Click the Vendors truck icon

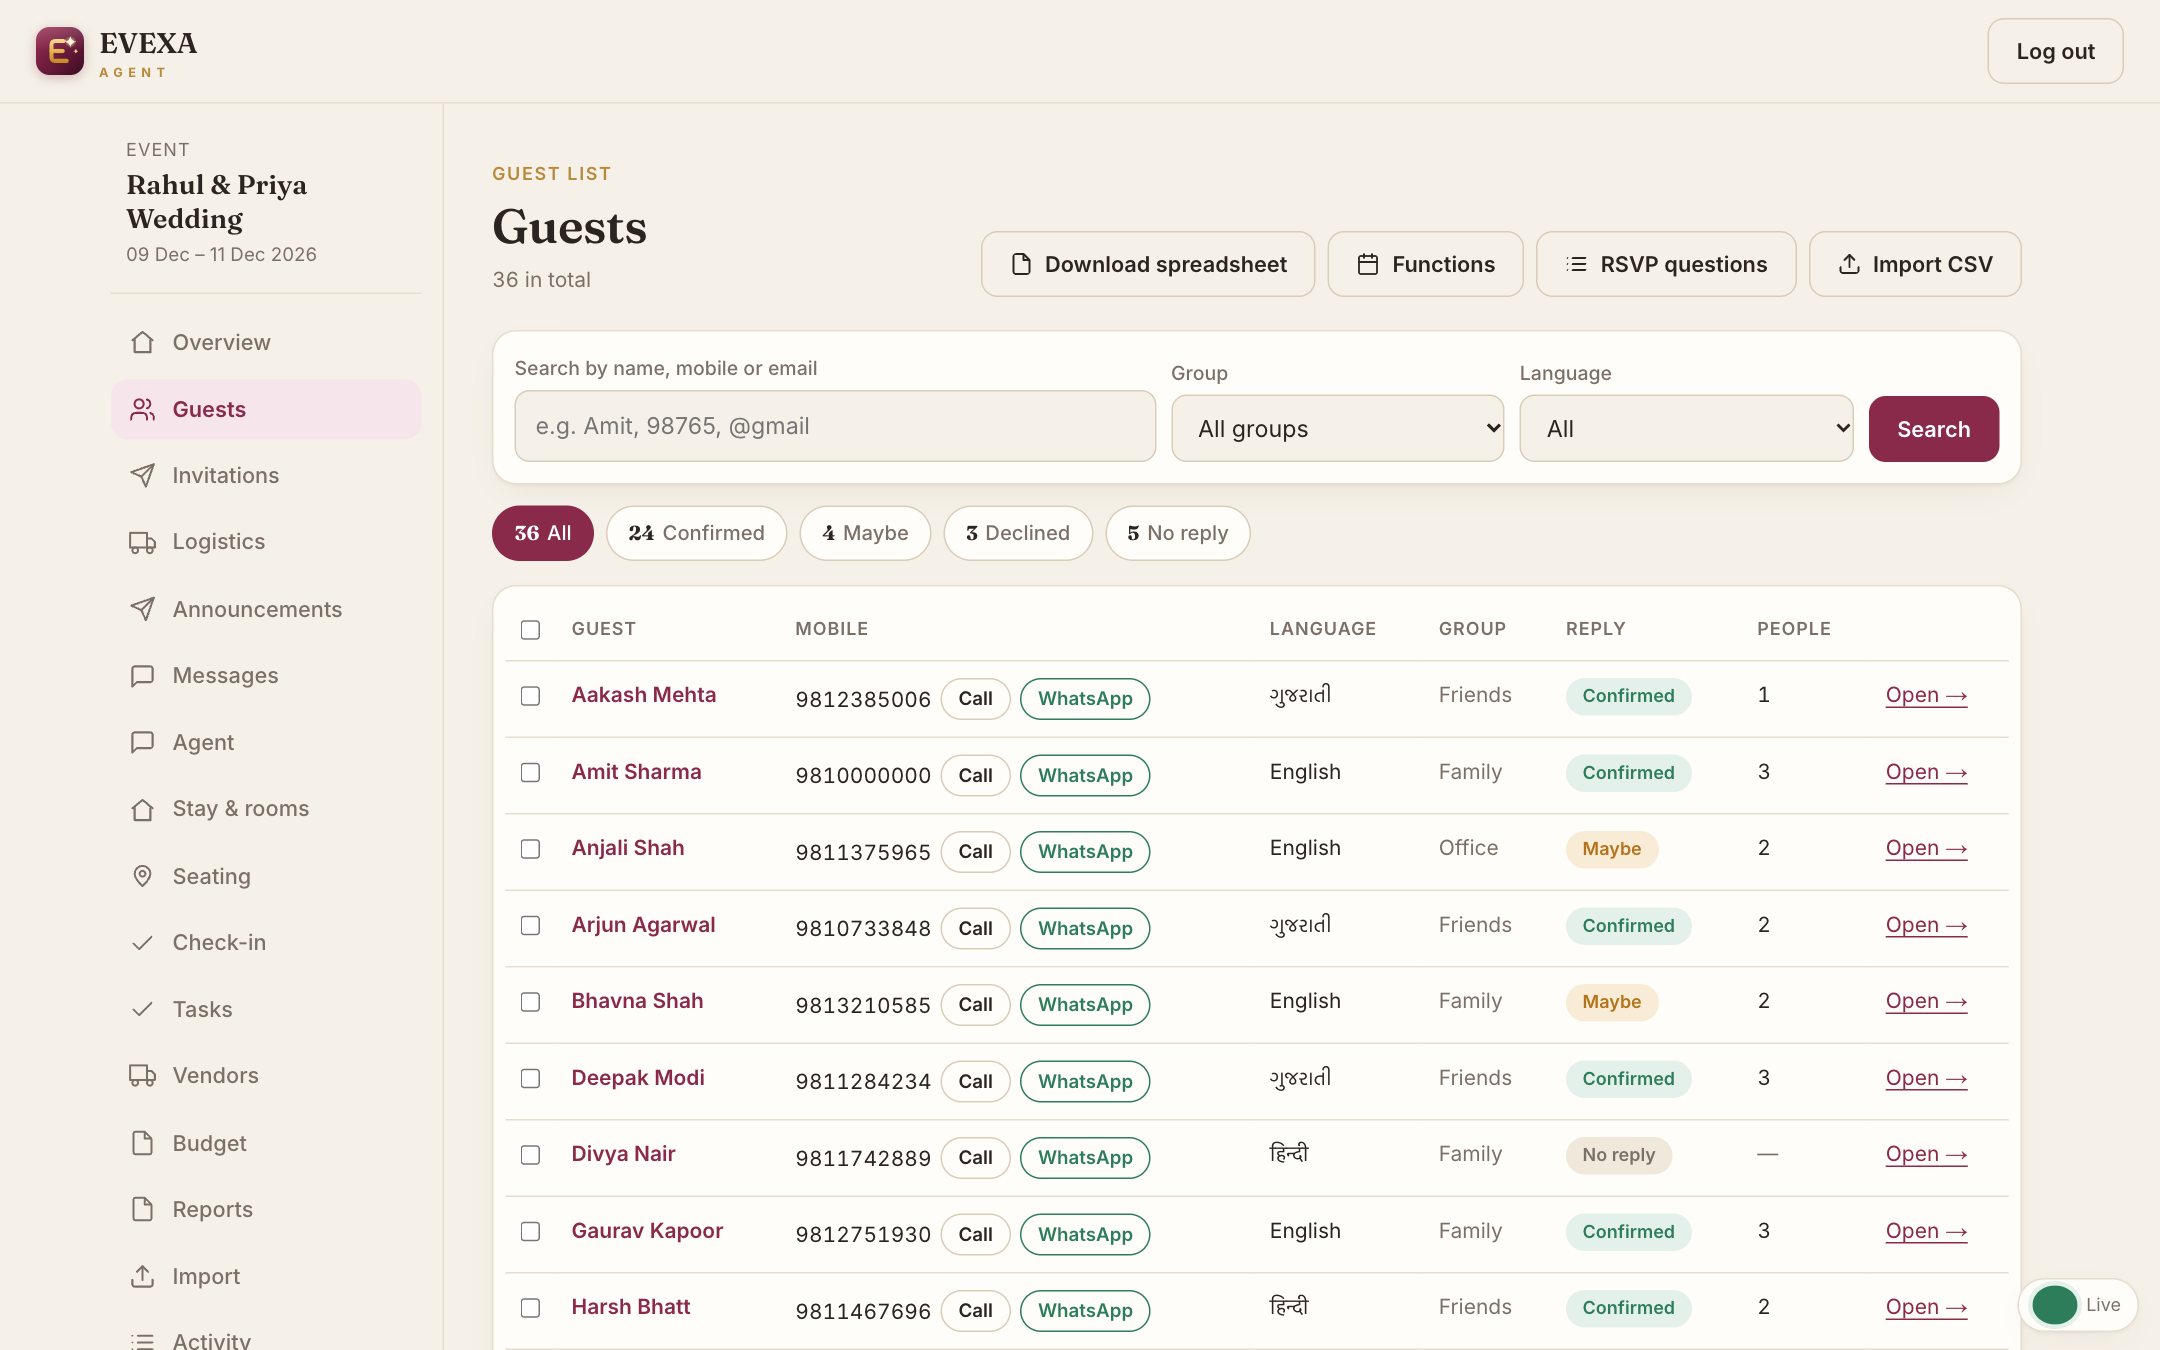(143, 1076)
